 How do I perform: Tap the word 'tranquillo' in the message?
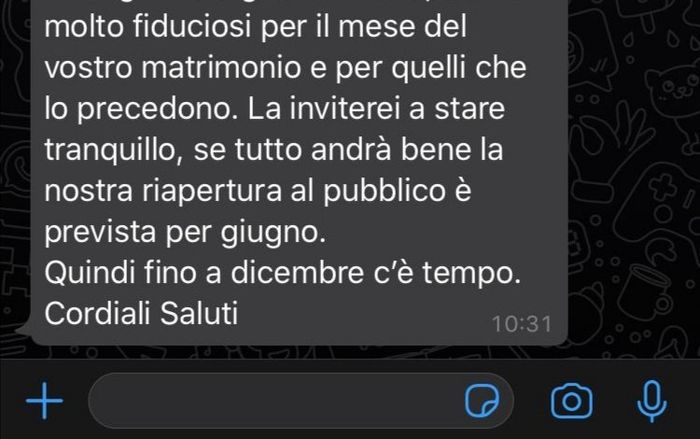click(112, 151)
